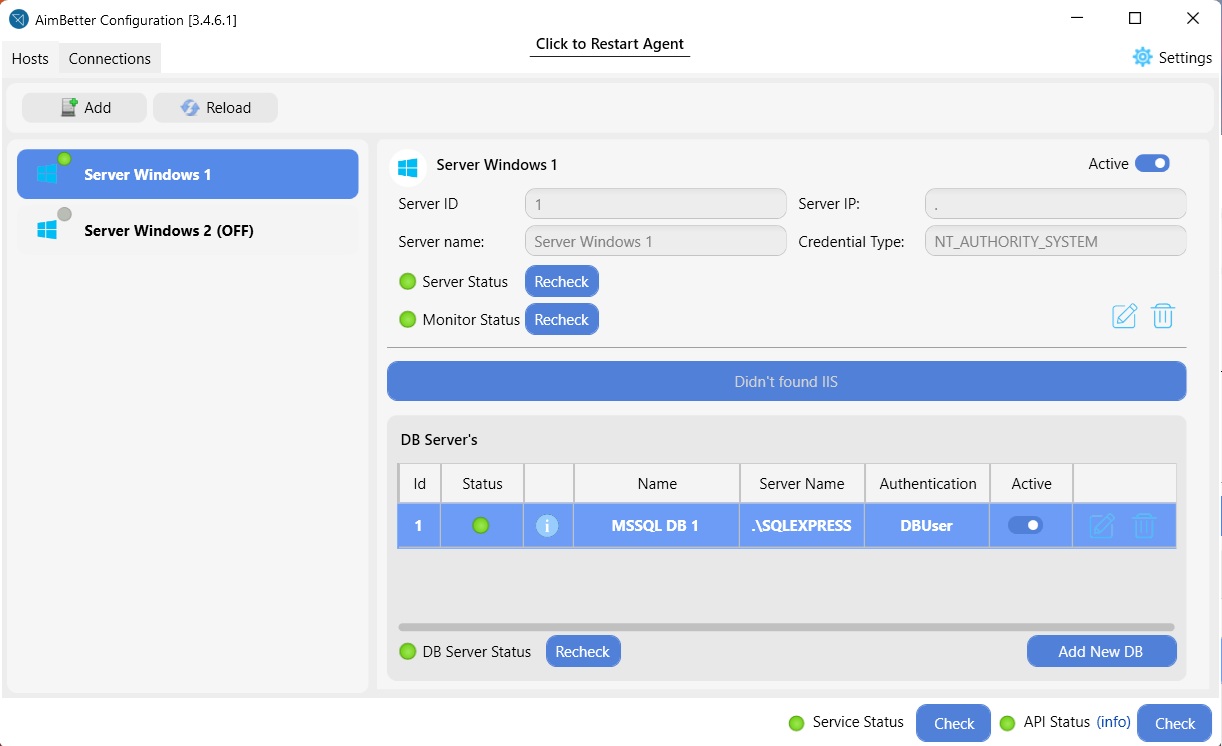Image resolution: width=1222 pixels, height=746 pixels.
Task: Recheck the Monitor Status
Action: click(562, 320)
